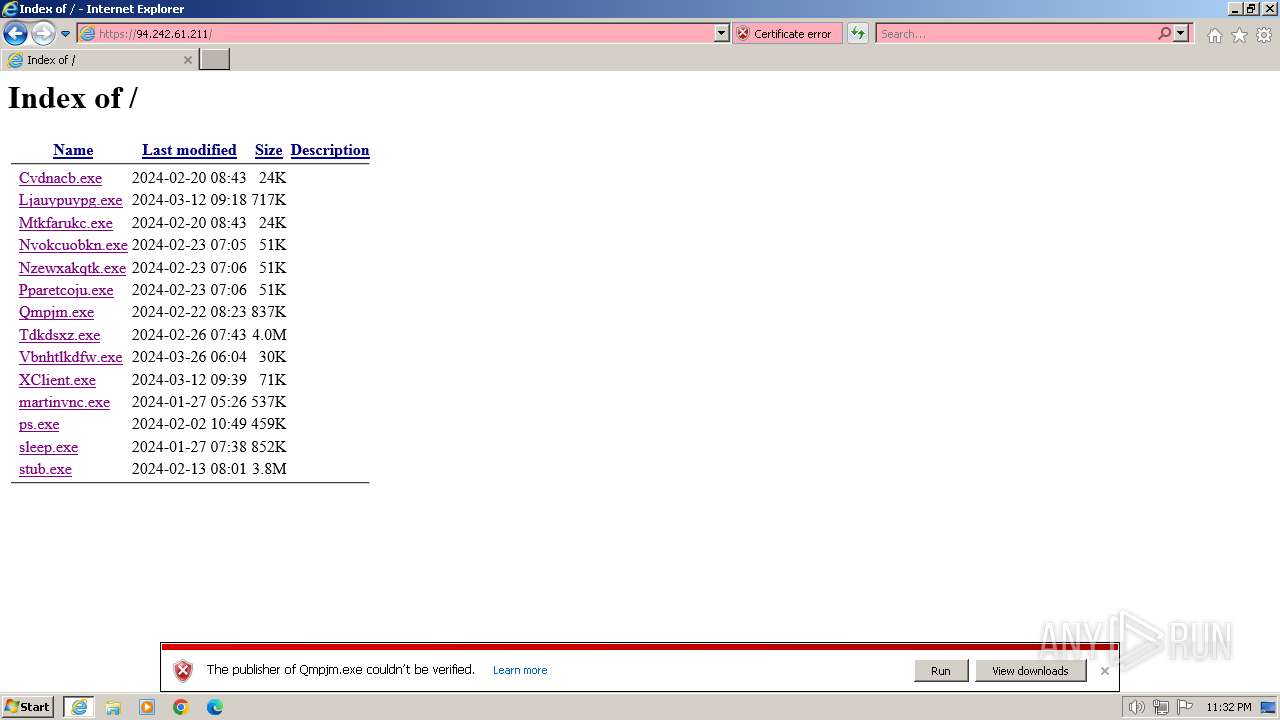The height and width of the screenshot is (720, 1280).
Task: Sort listing by Size column
Action: coord(268,150)
